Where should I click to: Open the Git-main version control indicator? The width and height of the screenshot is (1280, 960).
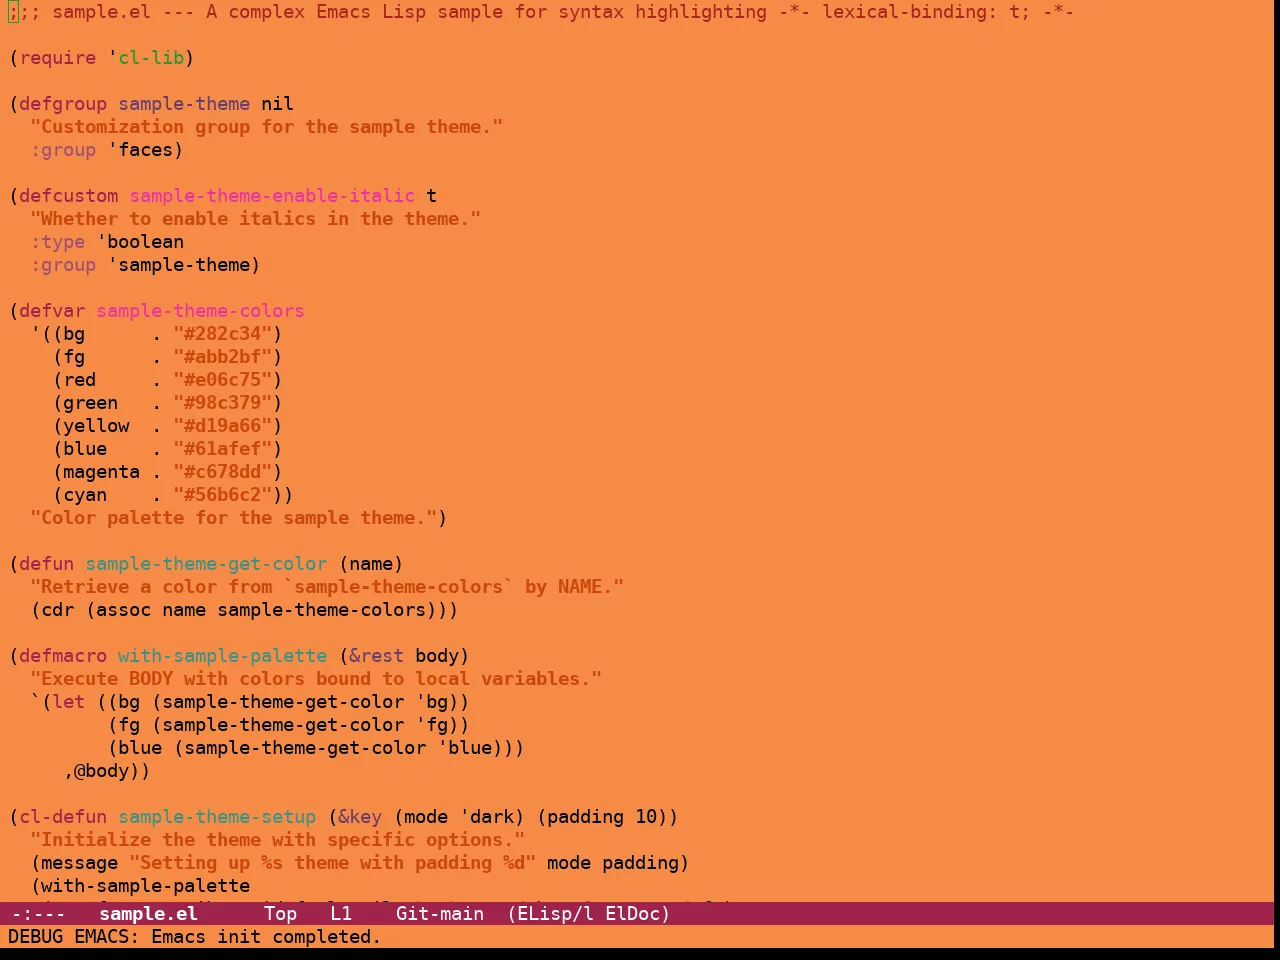pos(440,913)
